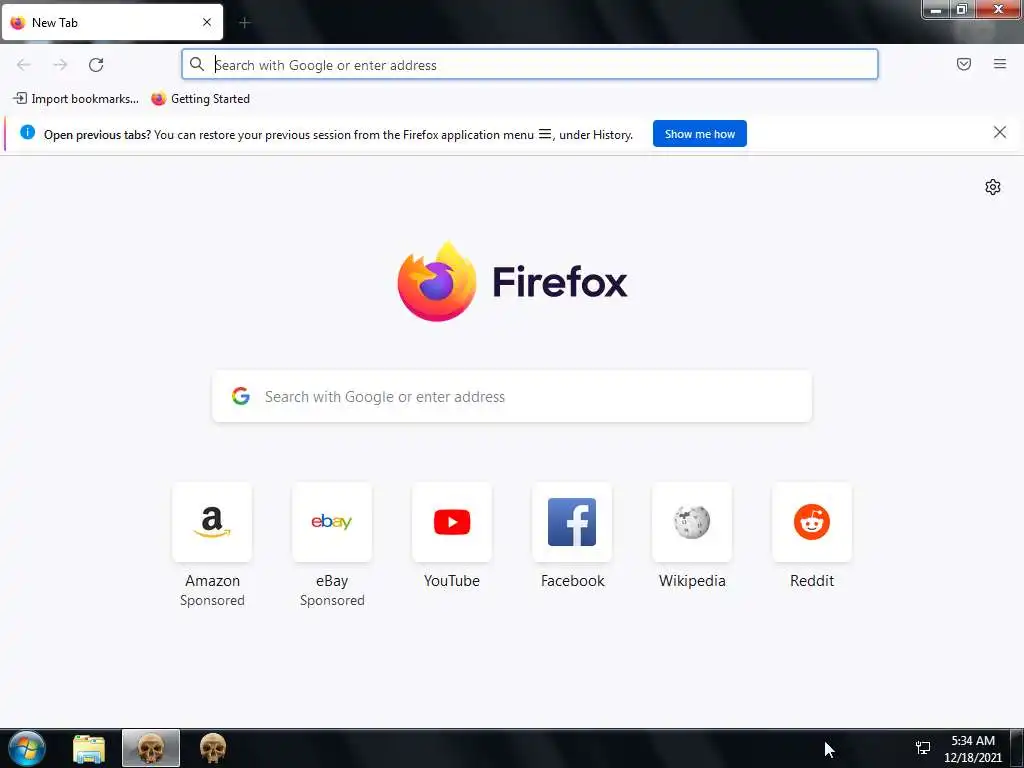Click the page's Google search box

coord(512,396)
